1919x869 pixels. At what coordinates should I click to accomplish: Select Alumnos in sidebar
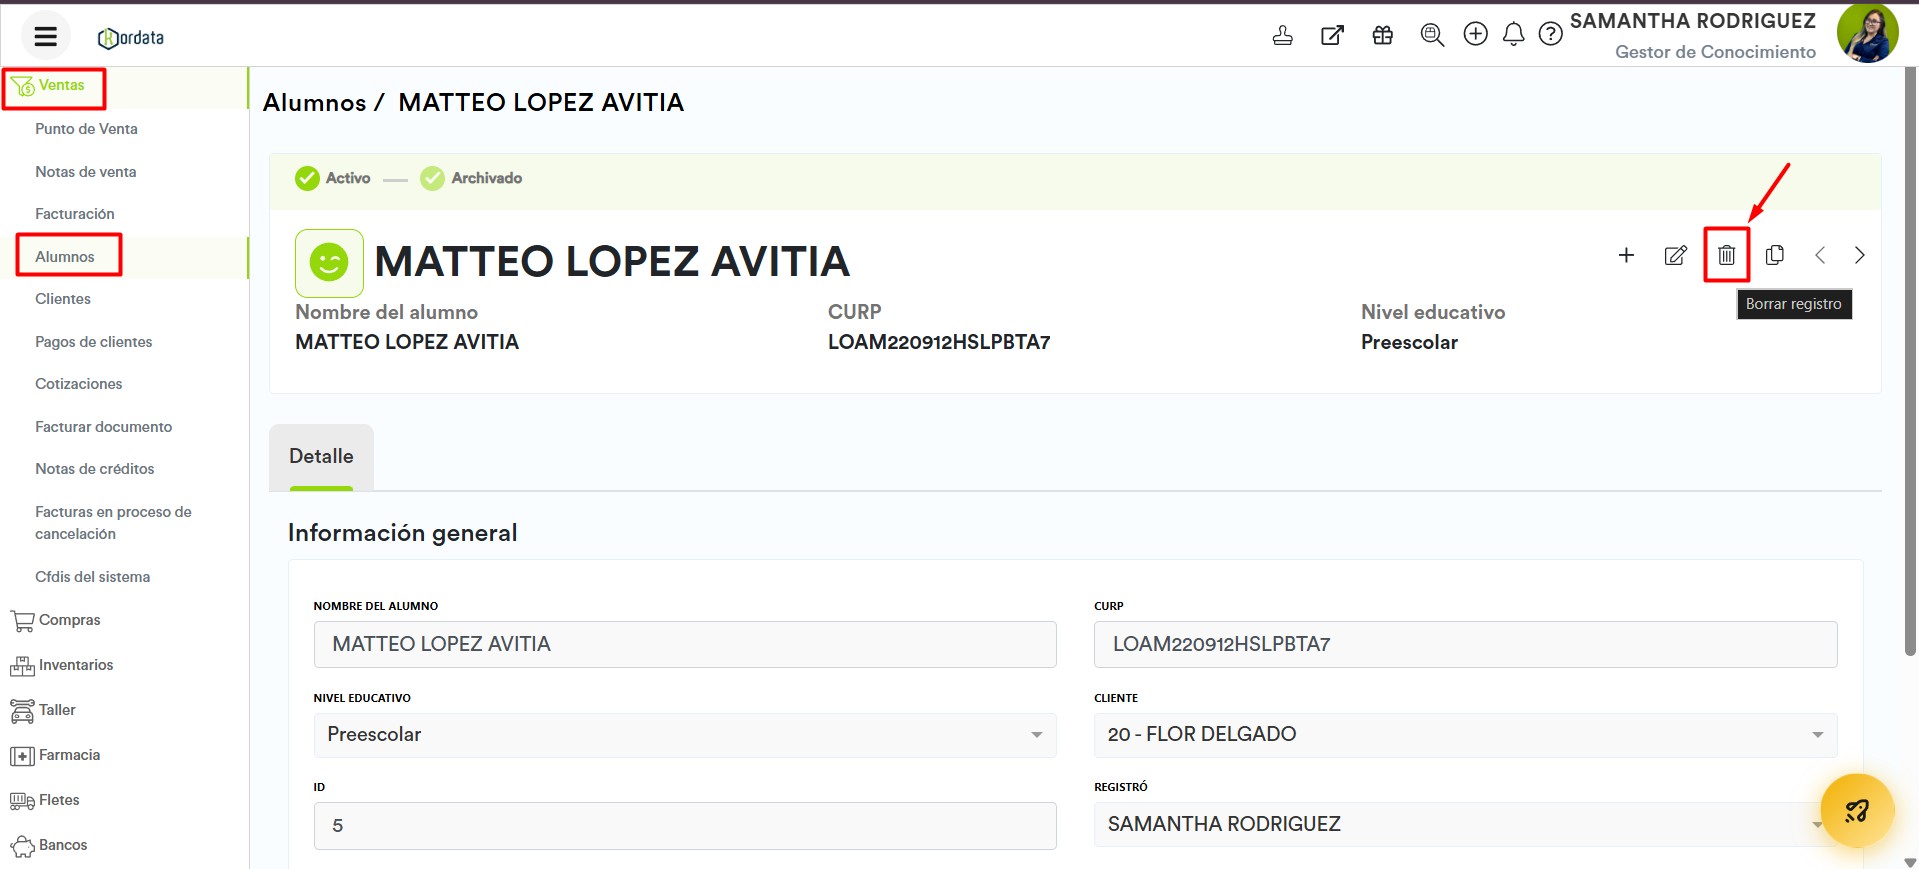click(65, 257)
